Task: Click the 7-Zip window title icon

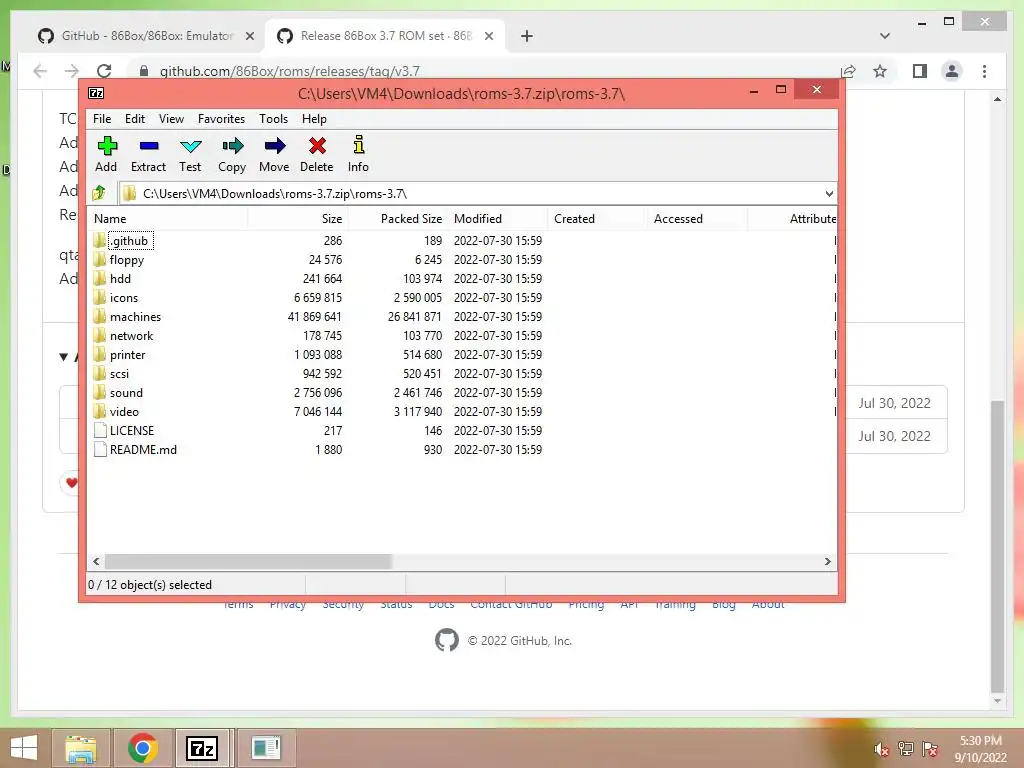Action: pos(96,93)
